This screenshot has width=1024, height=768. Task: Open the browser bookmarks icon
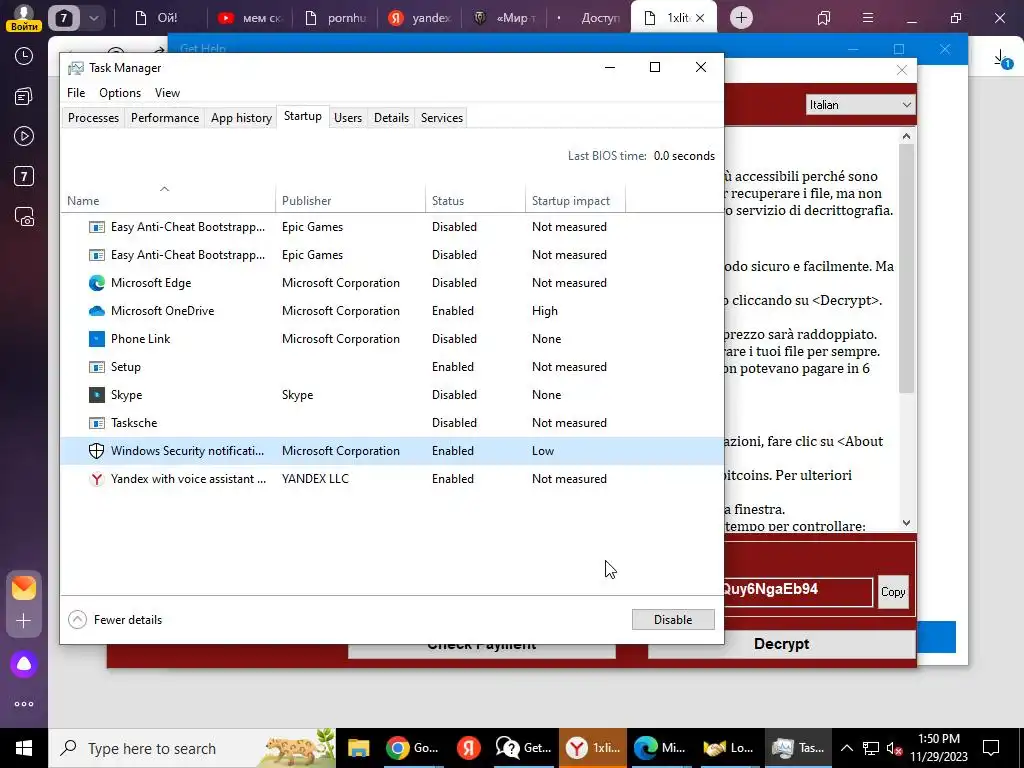coord(824,18)
